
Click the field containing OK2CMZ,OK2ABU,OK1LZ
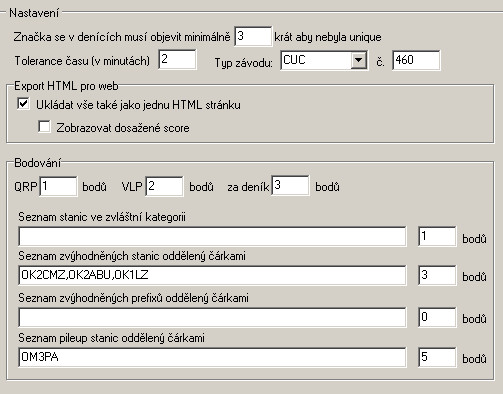212,275
